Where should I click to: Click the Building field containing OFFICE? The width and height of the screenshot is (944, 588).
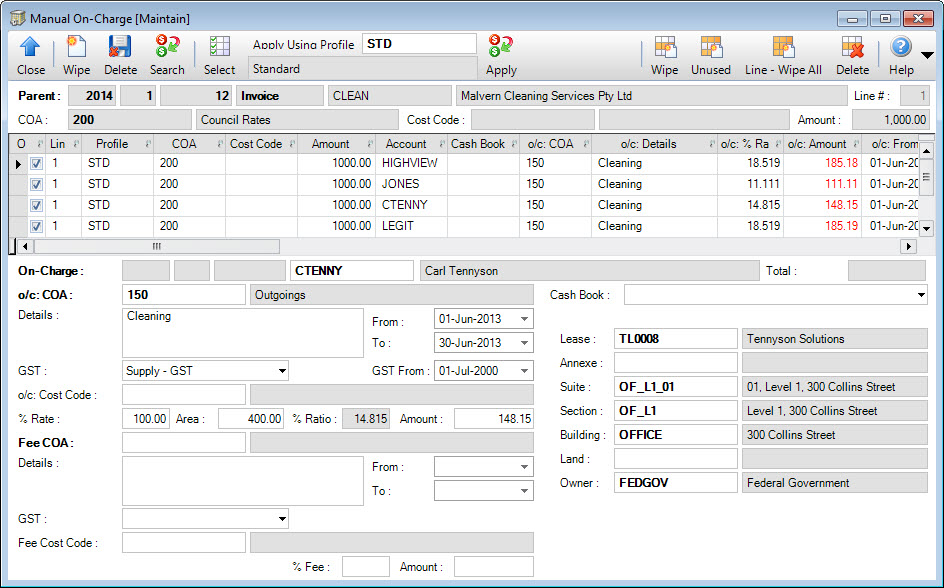[675, 435]
